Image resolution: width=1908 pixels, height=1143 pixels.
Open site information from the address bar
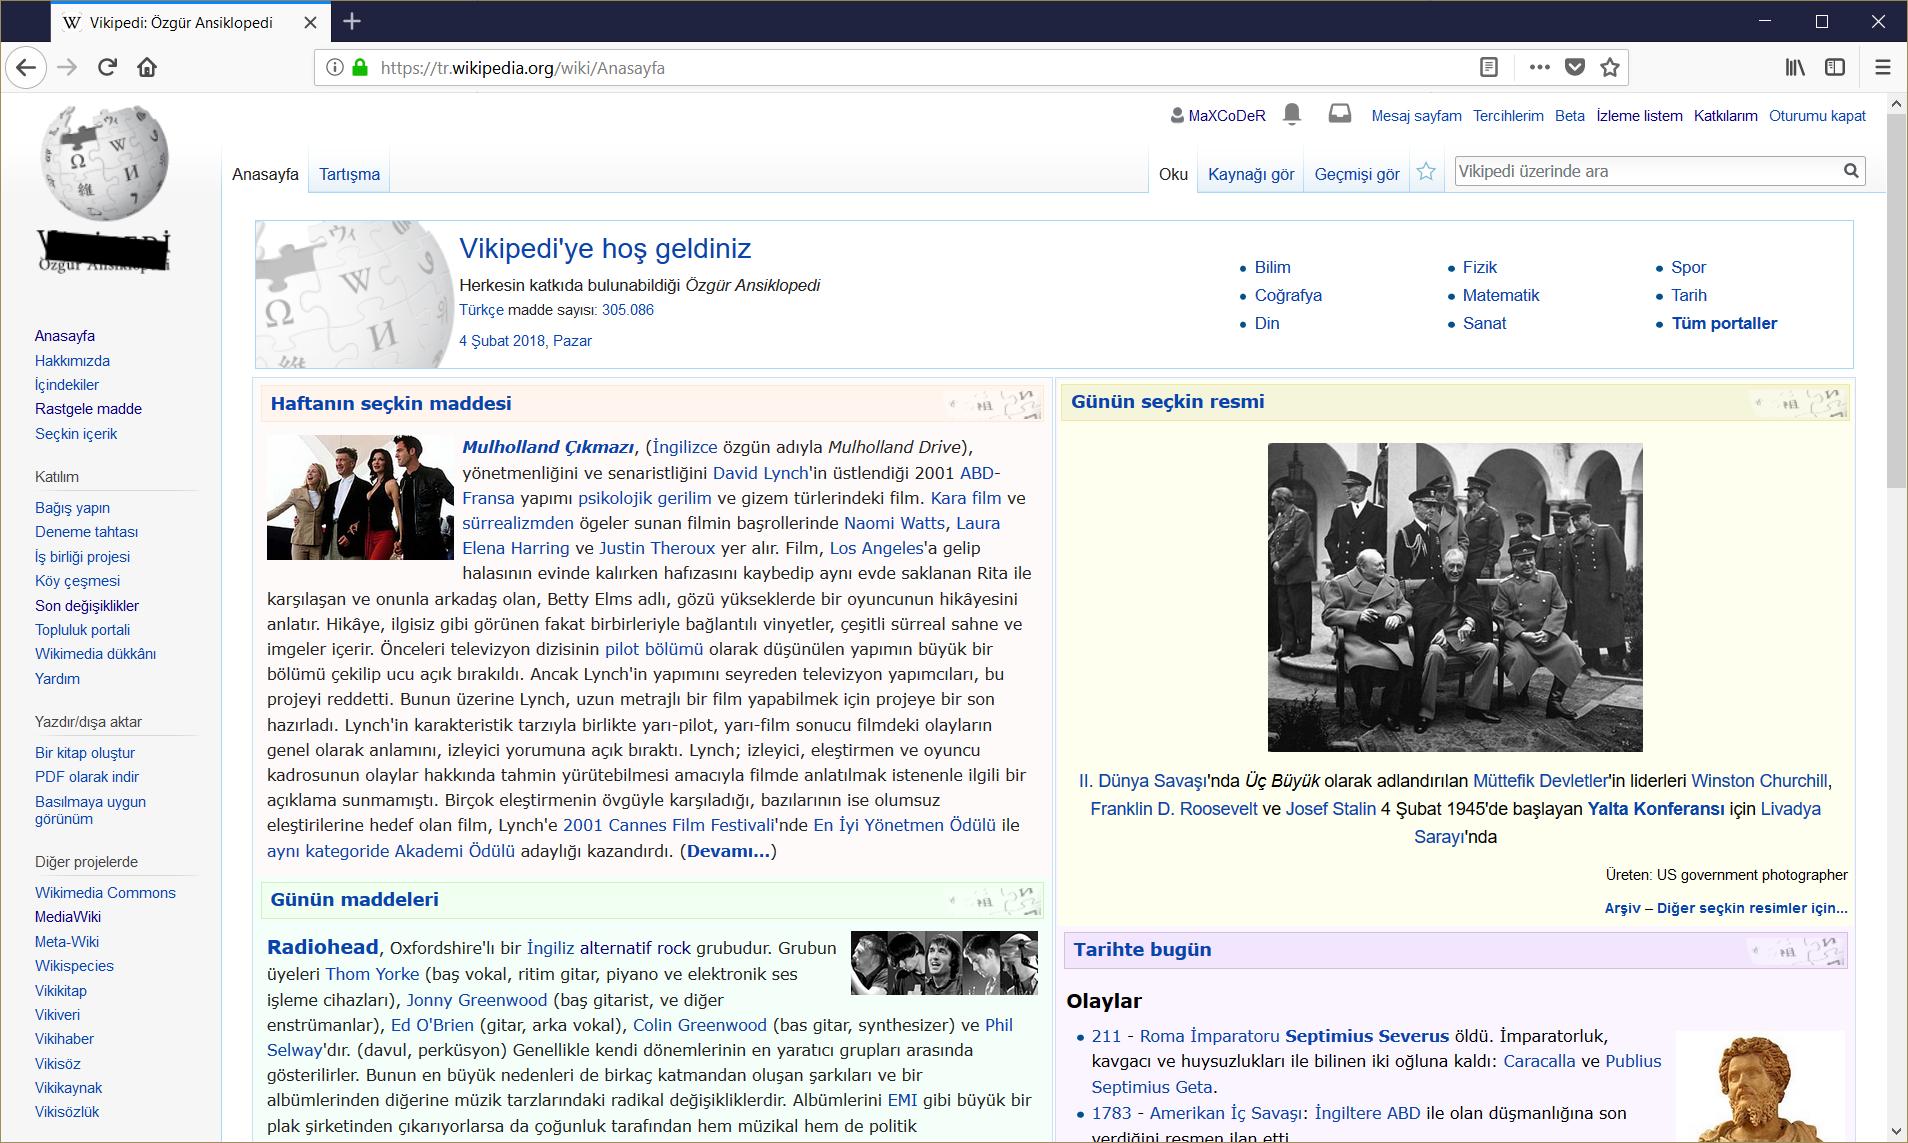click(333, 68)
